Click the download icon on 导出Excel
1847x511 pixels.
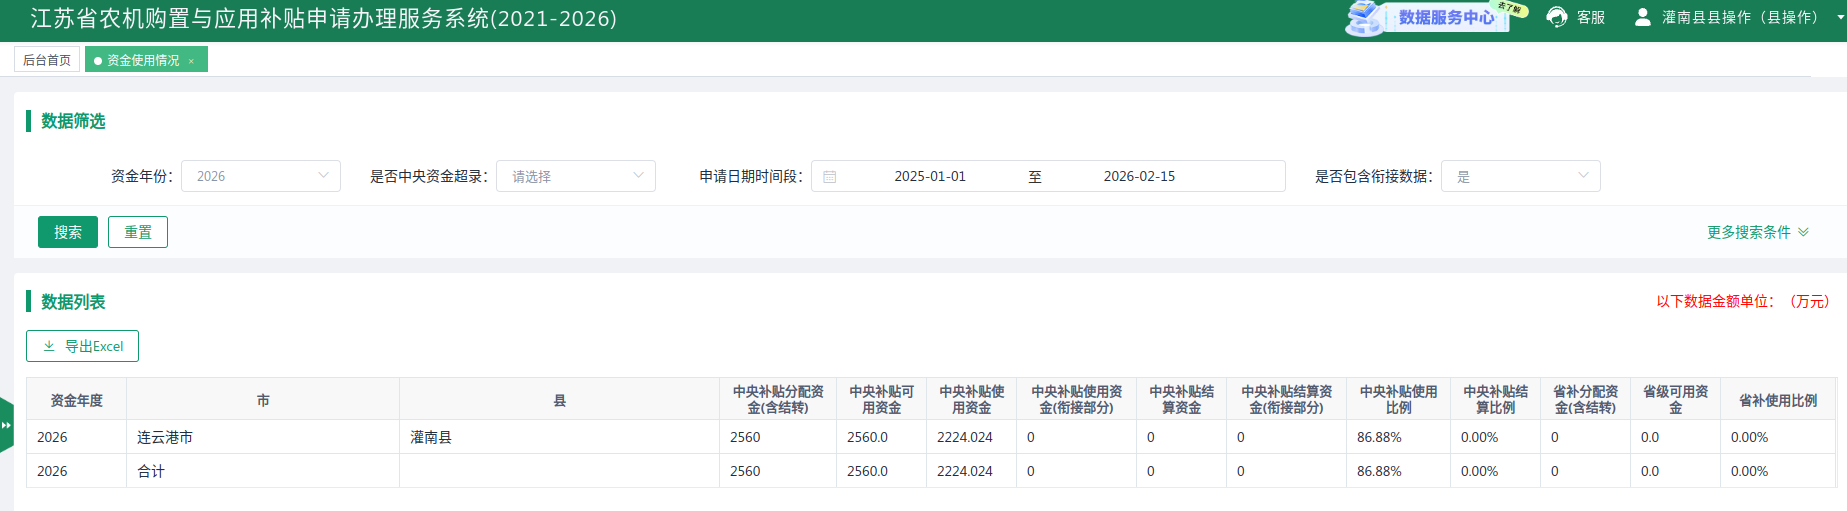coord(49,346)
